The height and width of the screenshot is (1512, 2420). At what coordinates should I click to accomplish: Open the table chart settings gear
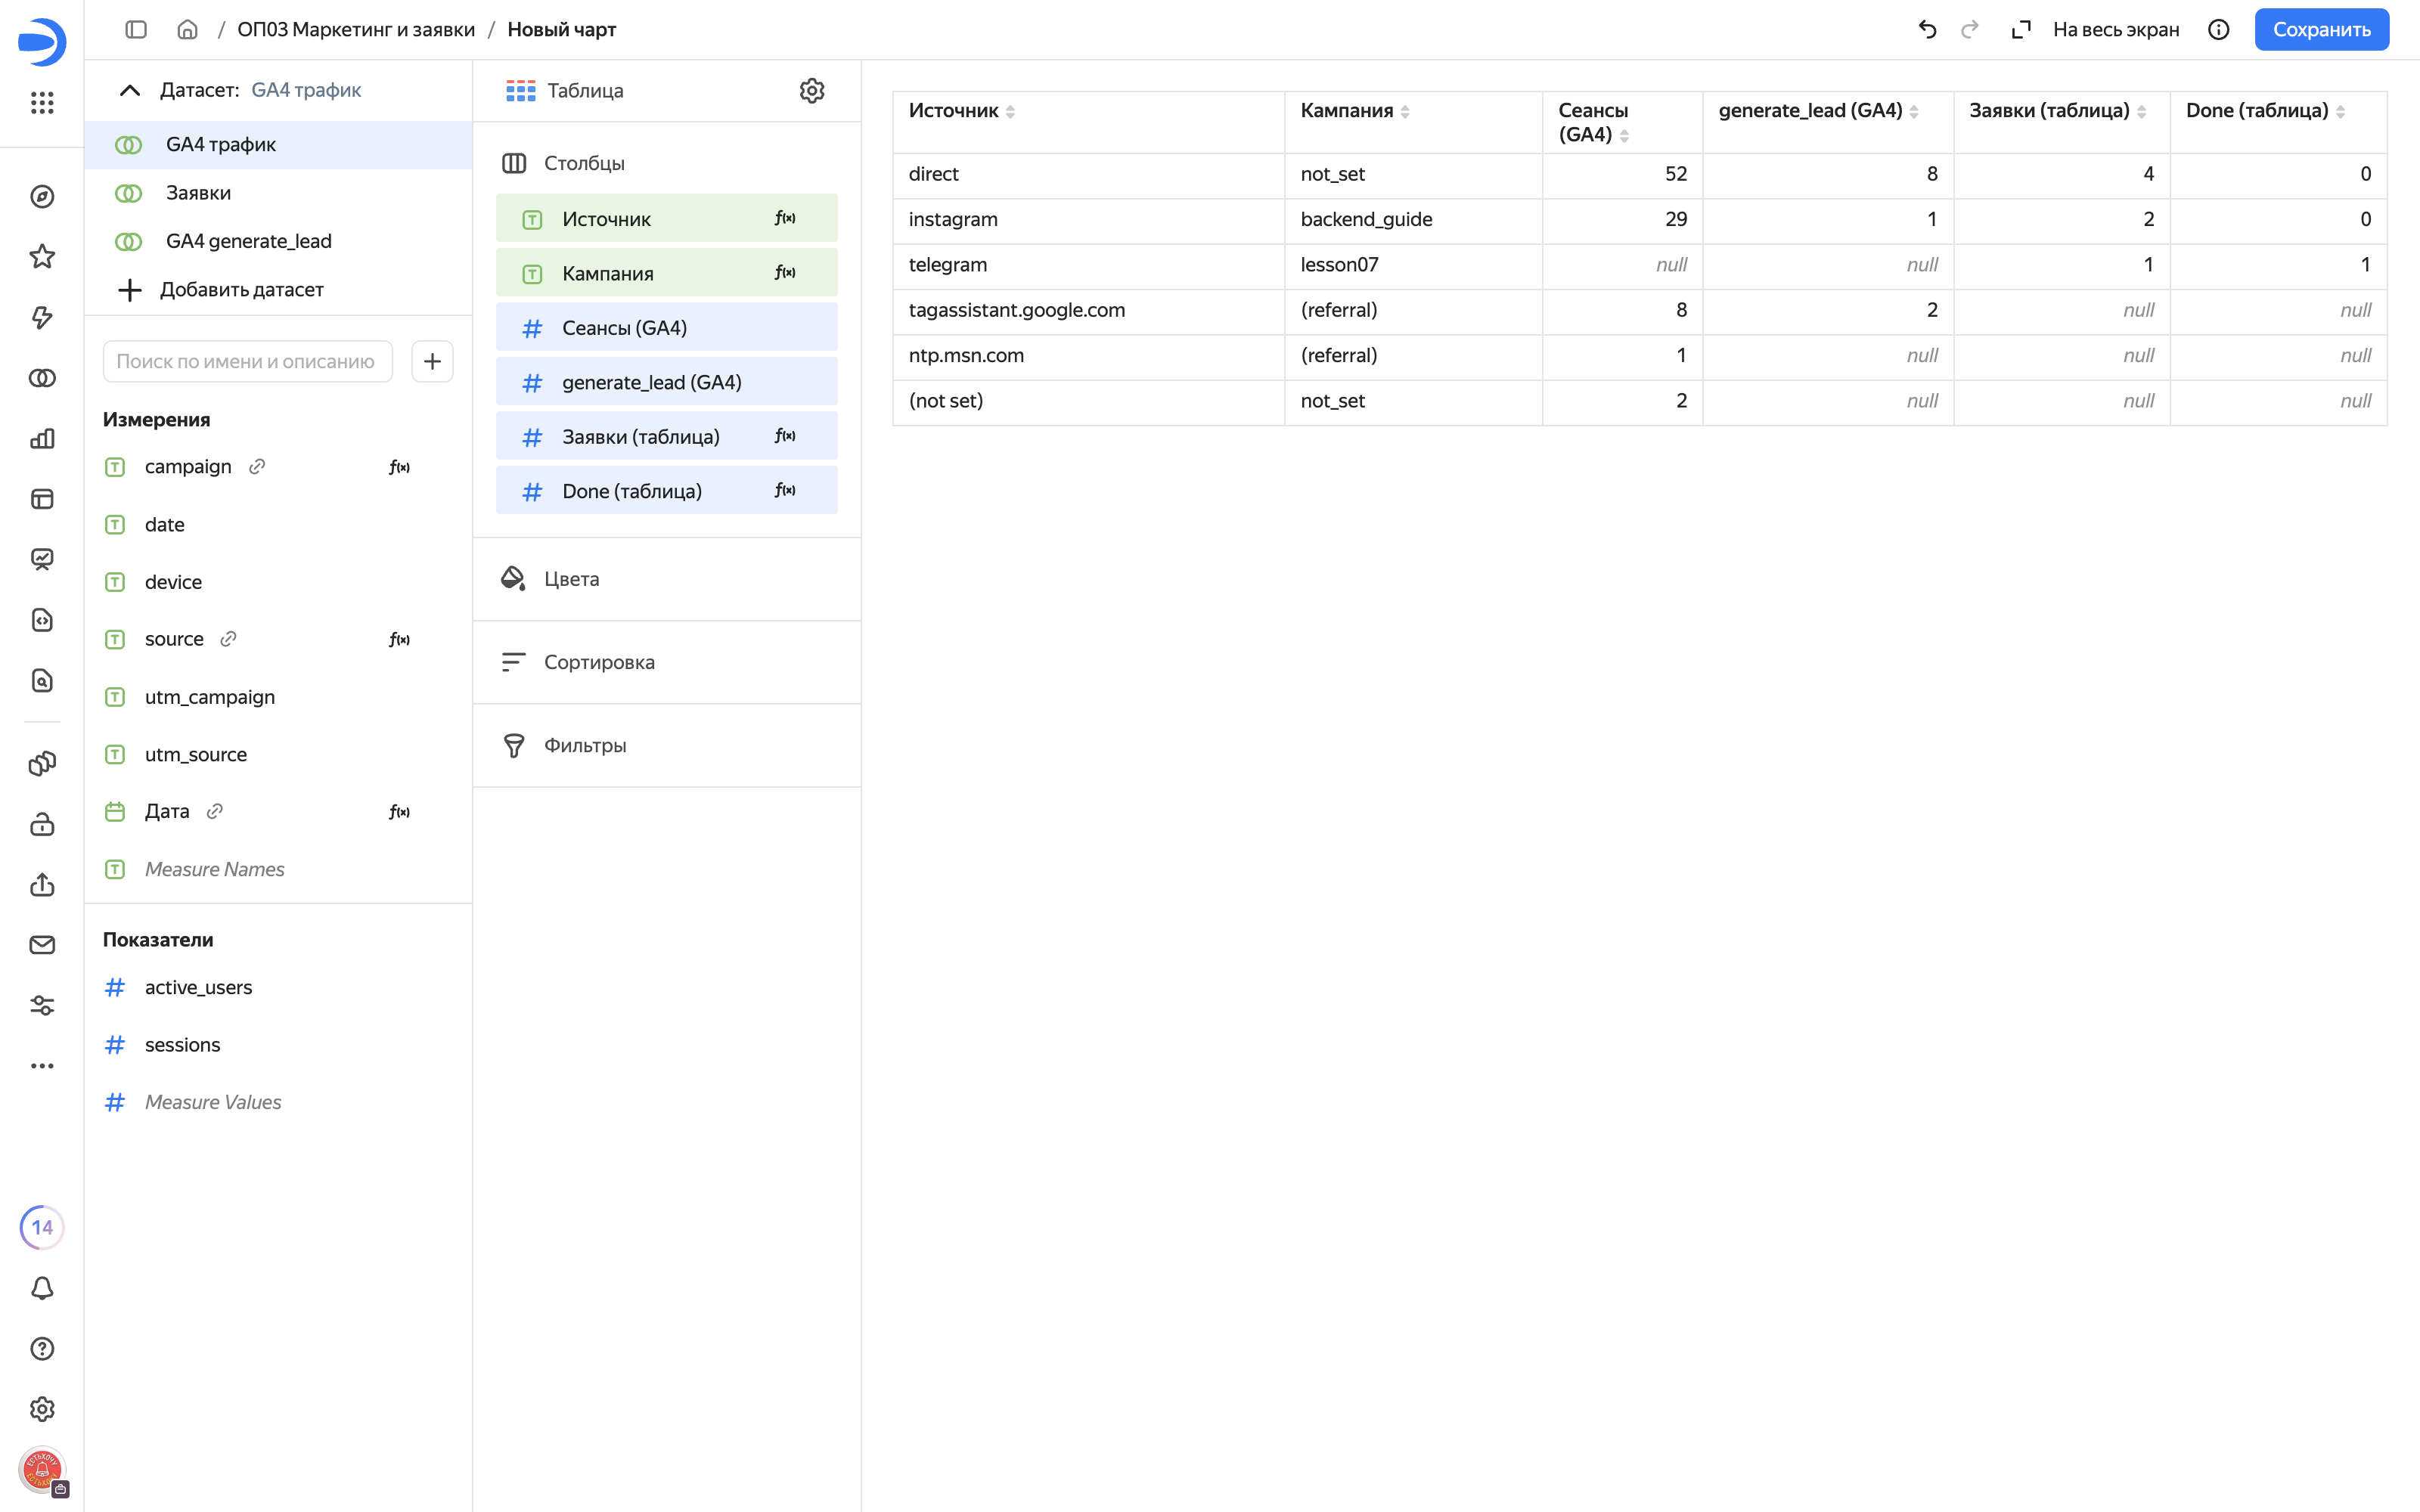pos(811,91)
